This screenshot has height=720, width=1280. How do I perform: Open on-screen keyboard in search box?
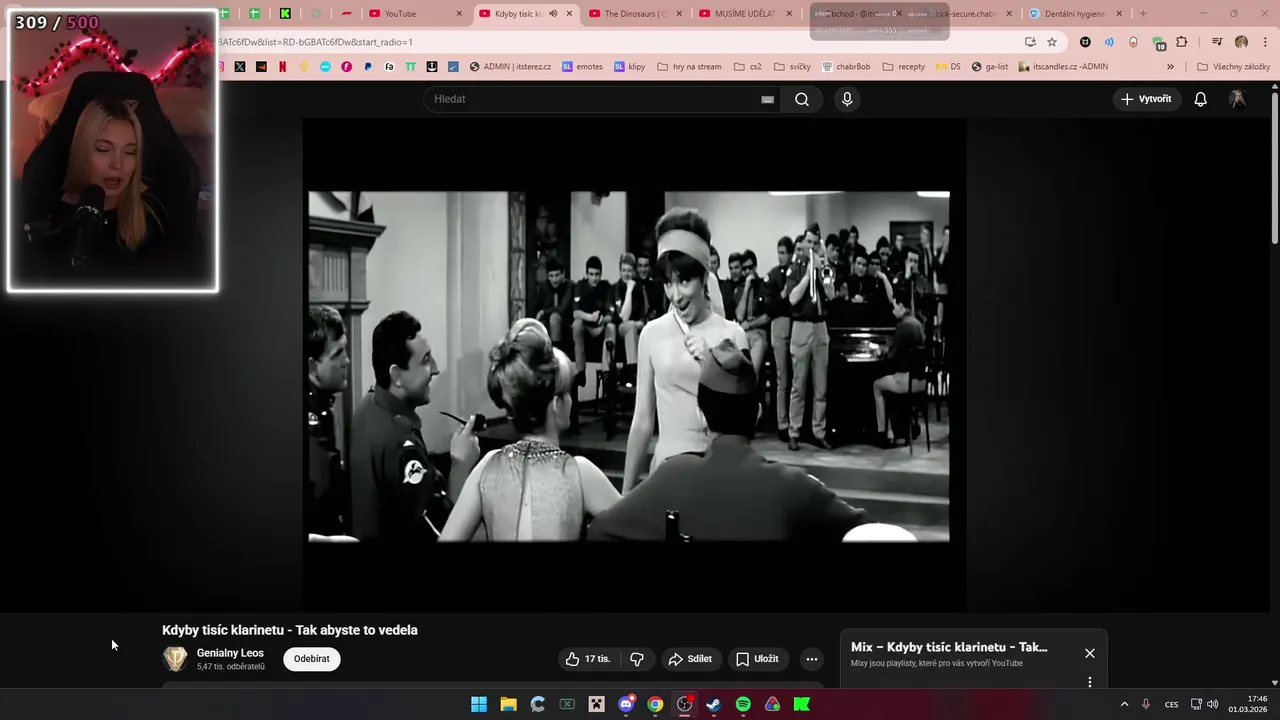[x=767, y=99]
